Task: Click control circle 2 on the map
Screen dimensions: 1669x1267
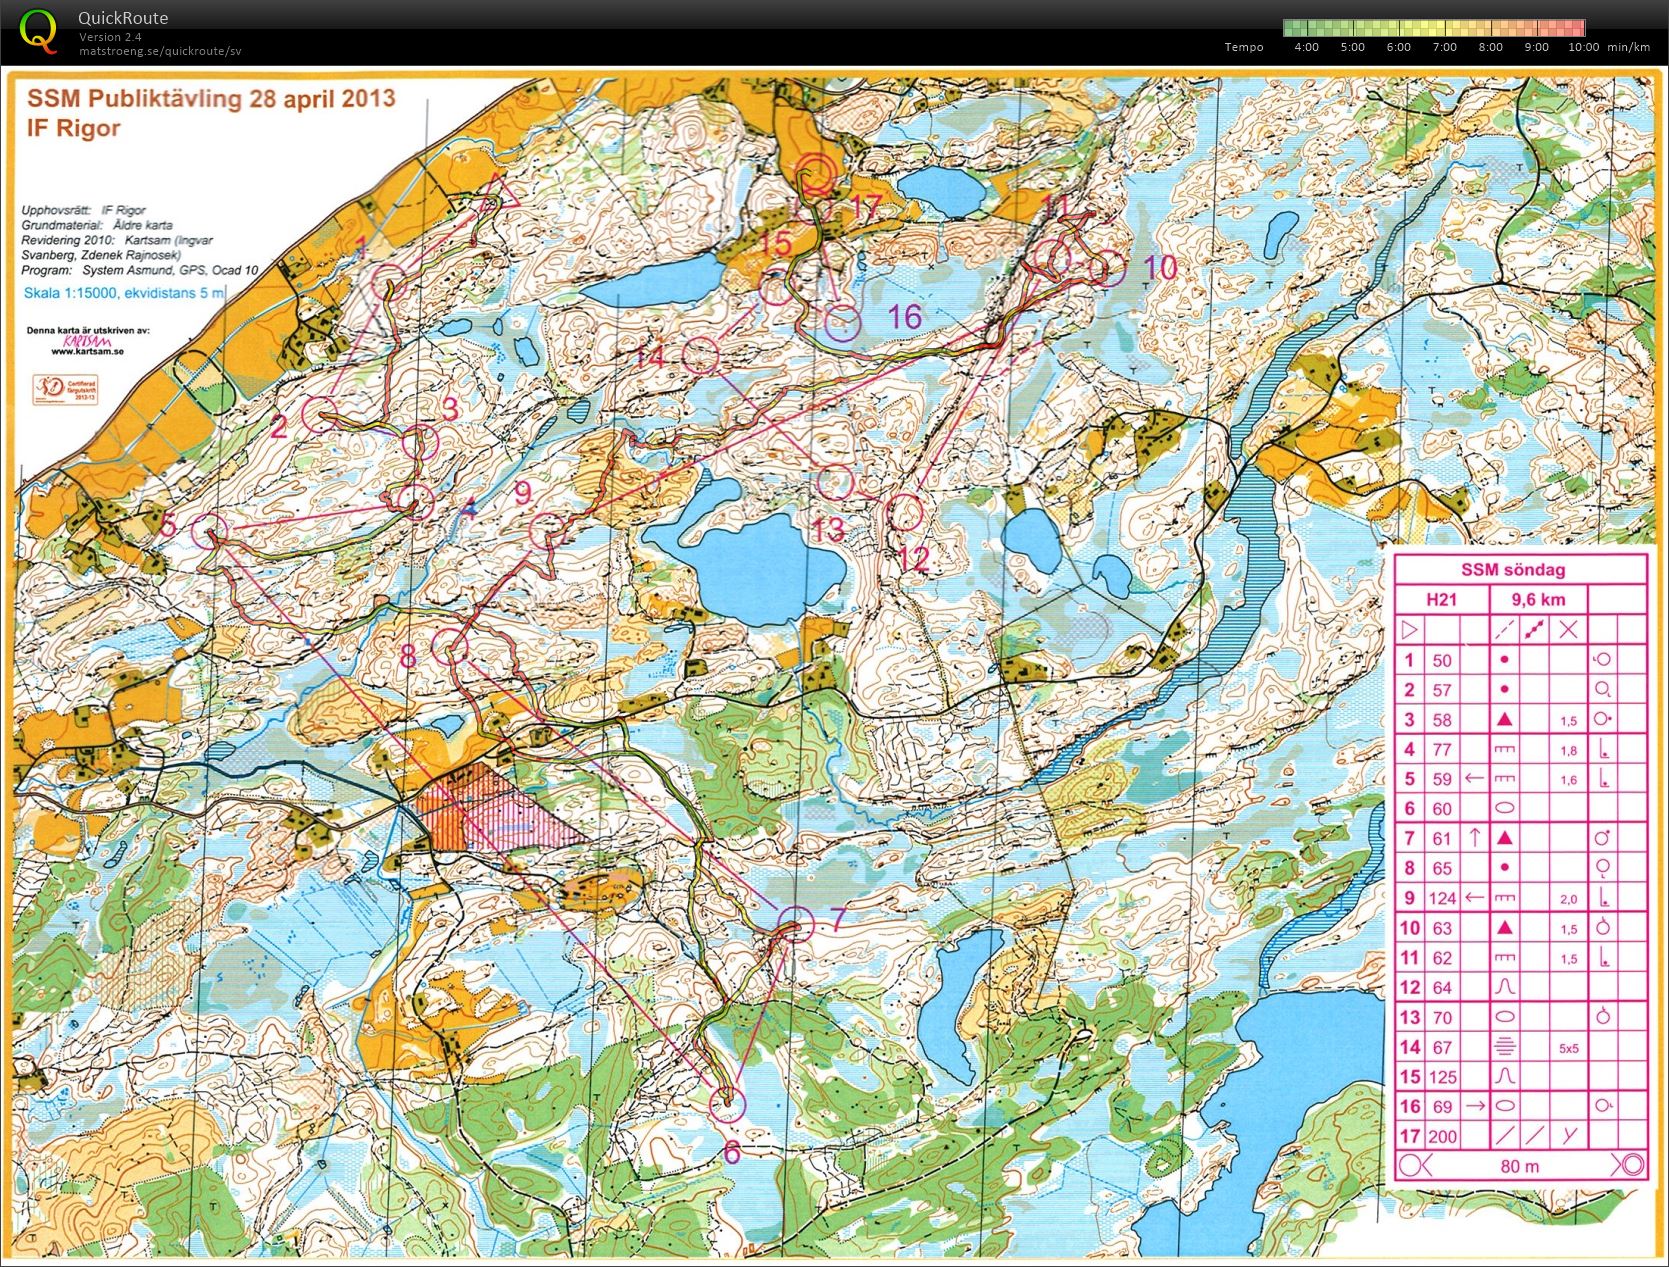Action: (320, 414)
